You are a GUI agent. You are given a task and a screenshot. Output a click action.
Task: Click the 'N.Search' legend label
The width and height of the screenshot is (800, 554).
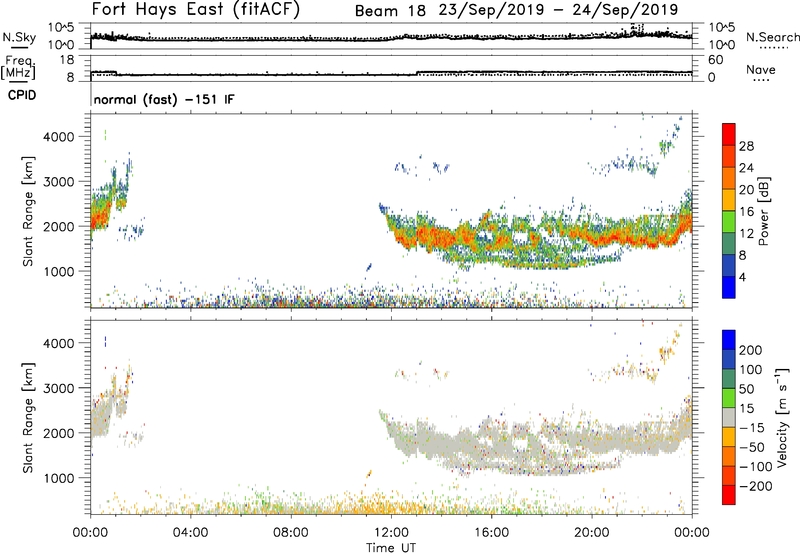click(772, 37)
